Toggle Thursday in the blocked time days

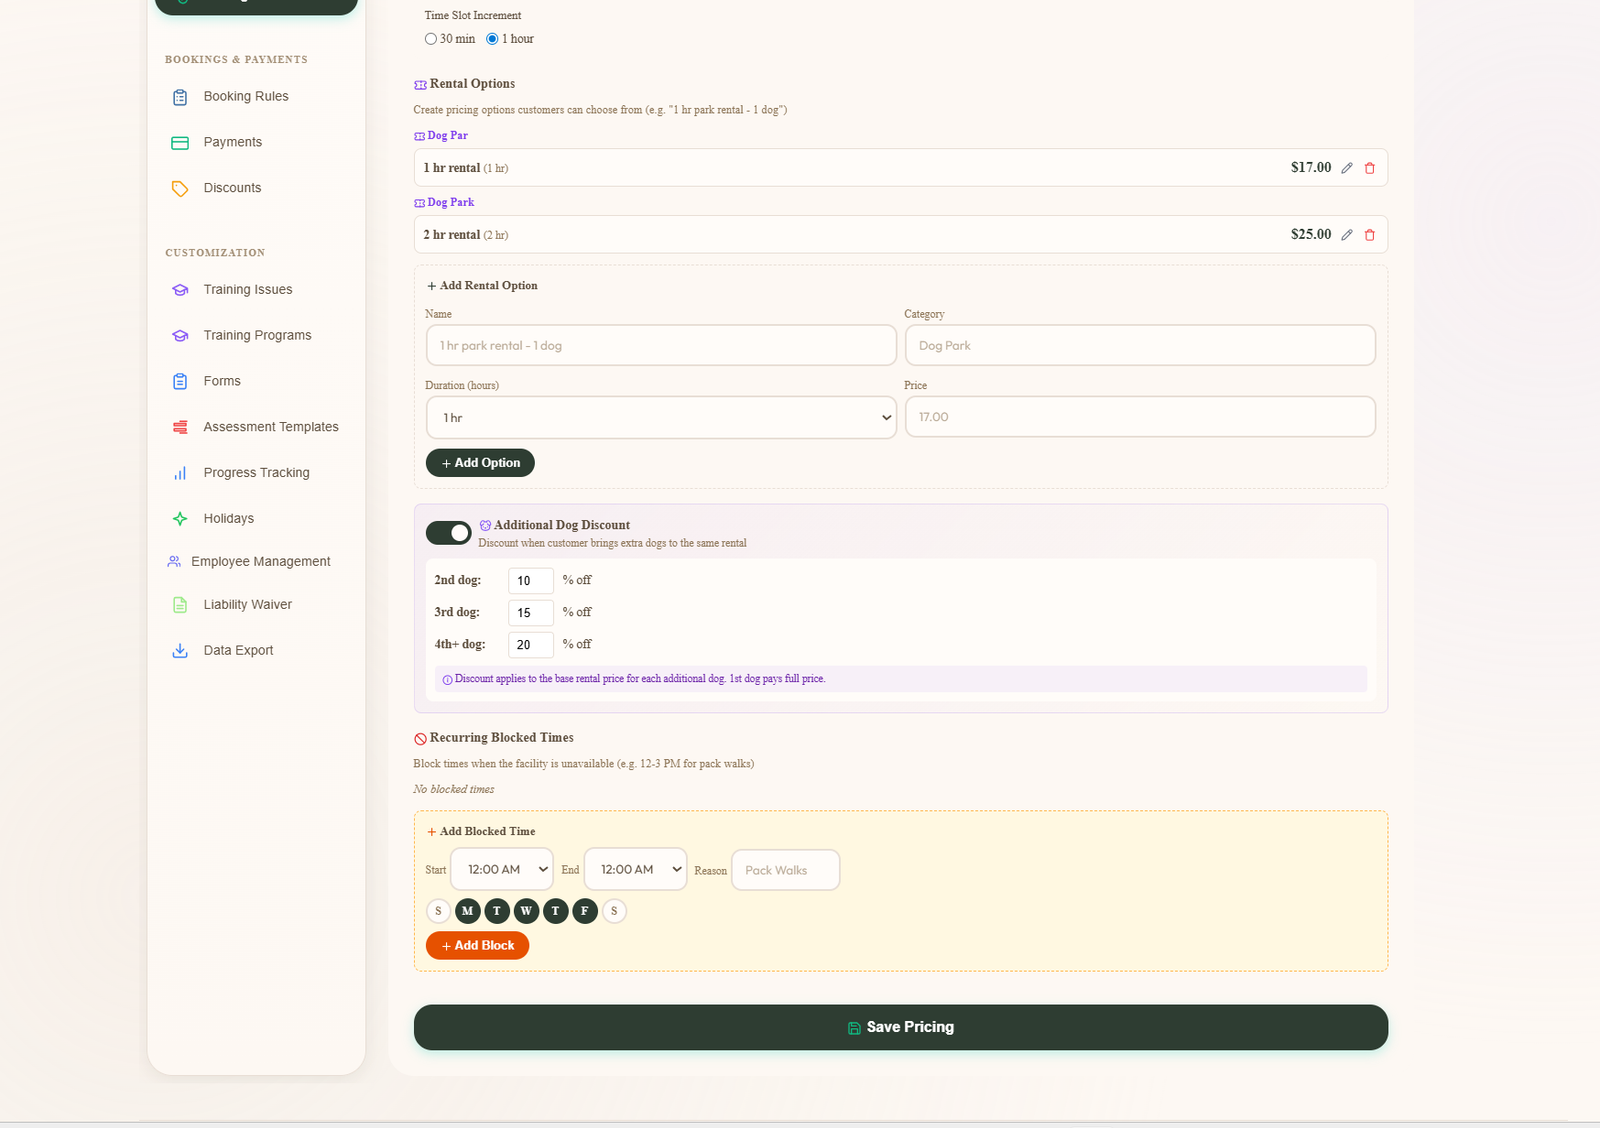(556, 911)
